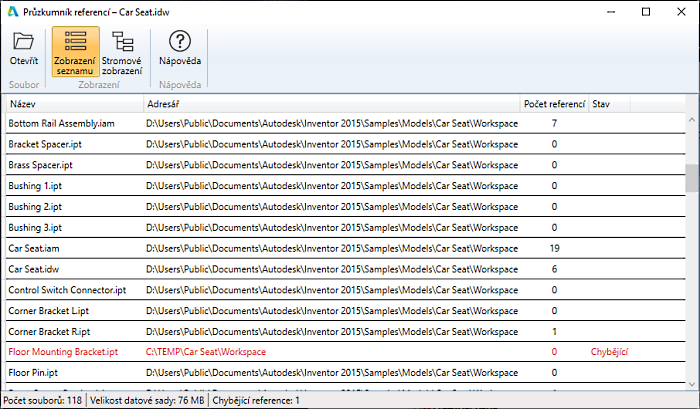This screenshot has width=700, height=409.
Task: Select Bottom Rail Assembly.iam row
Action: click(346, 123)
